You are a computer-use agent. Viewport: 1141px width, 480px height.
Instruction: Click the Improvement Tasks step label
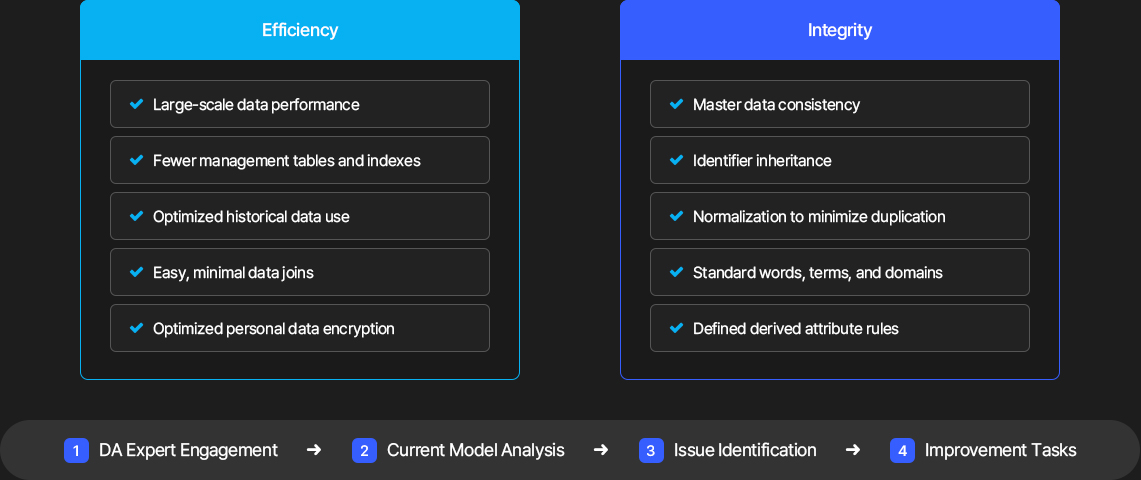pos(1001,450)
